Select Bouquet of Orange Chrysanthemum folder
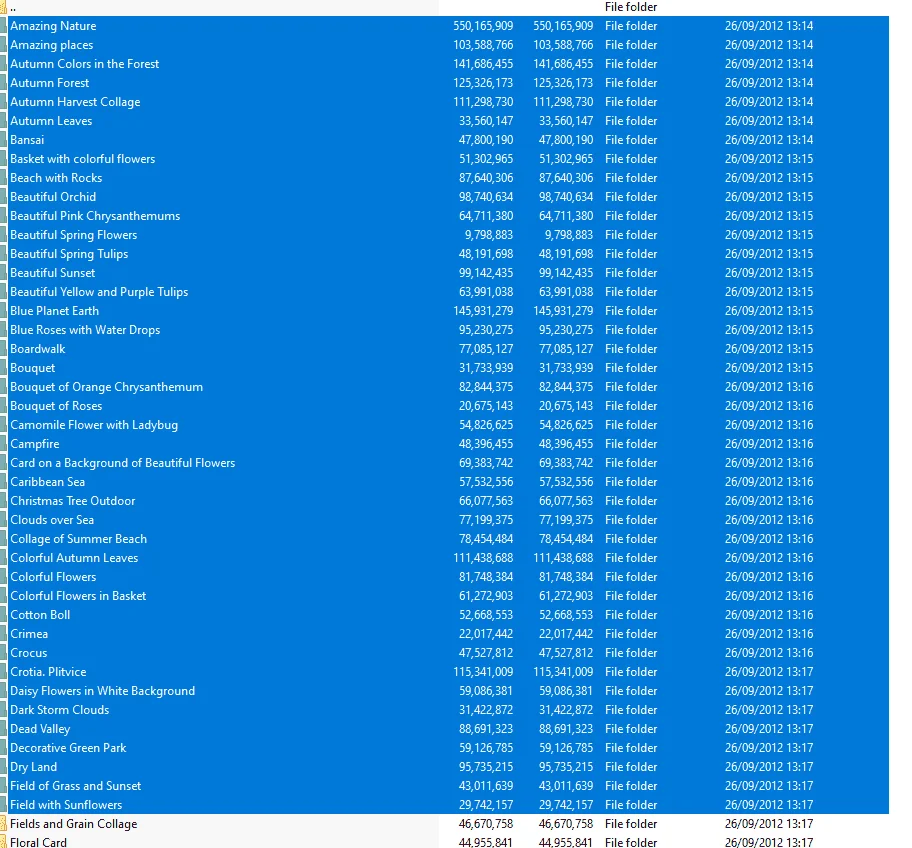Image resolution: width=912 pixels, height=848 pixels. pyautogui.click(x=106, y=387)
